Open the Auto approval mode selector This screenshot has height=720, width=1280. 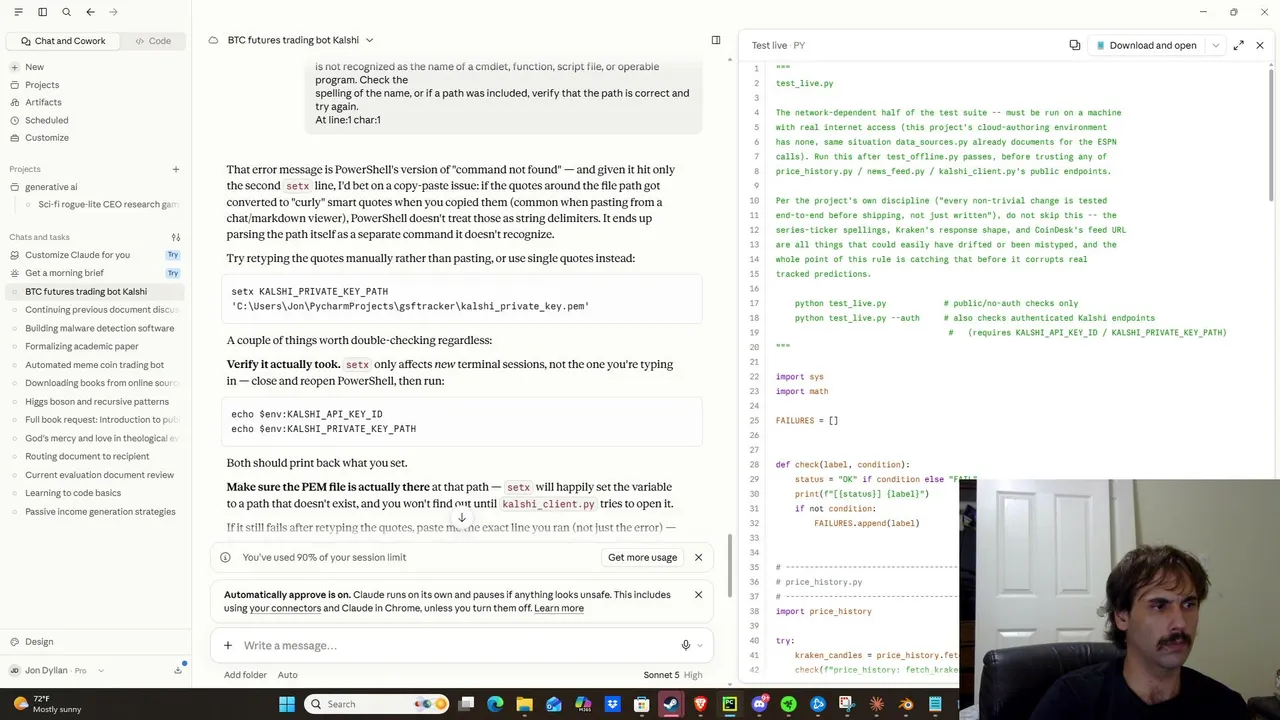pyautogui.click(x=287, y=675)
